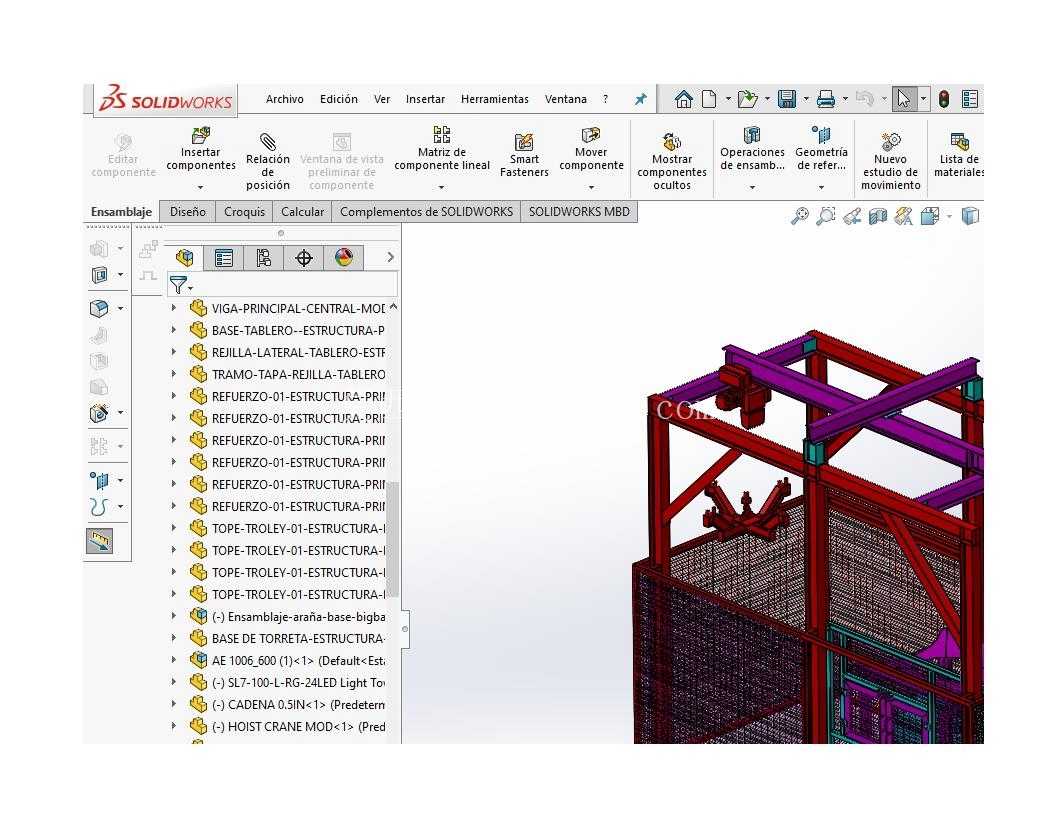Viewport: 1055px width, 815px height.
Task: Switch to PropertyManager tab icon
Action: [223, 258]
